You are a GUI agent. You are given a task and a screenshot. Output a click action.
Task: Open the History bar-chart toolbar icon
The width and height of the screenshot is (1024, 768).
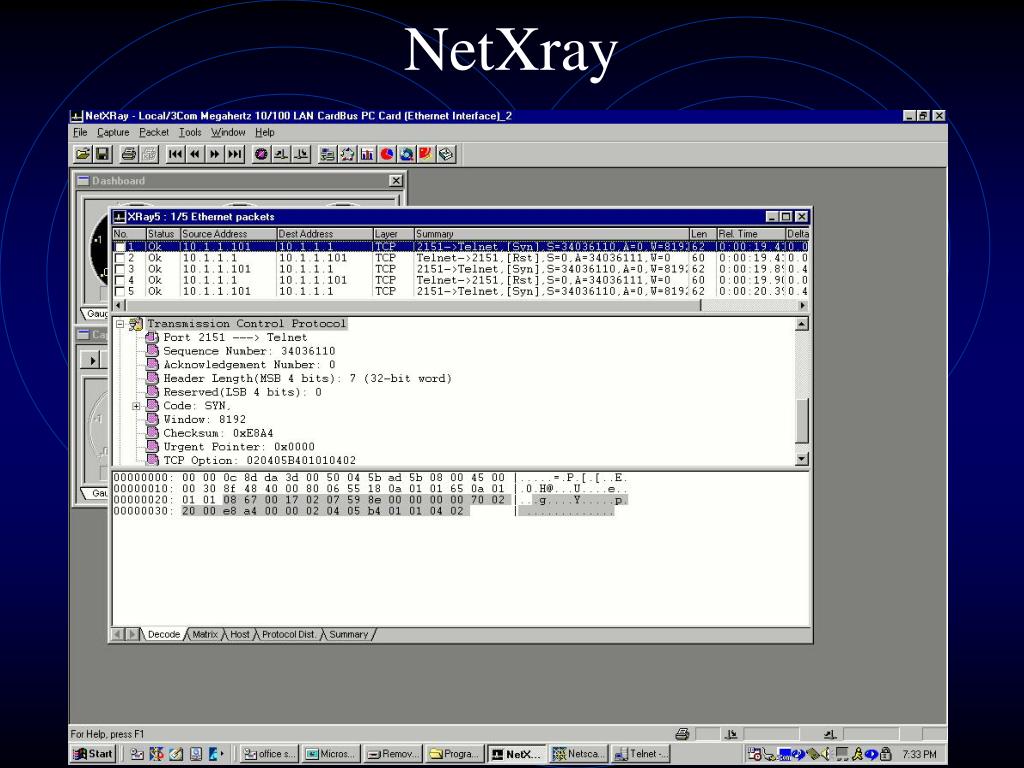pyautogui.click(x=367, y=154)
